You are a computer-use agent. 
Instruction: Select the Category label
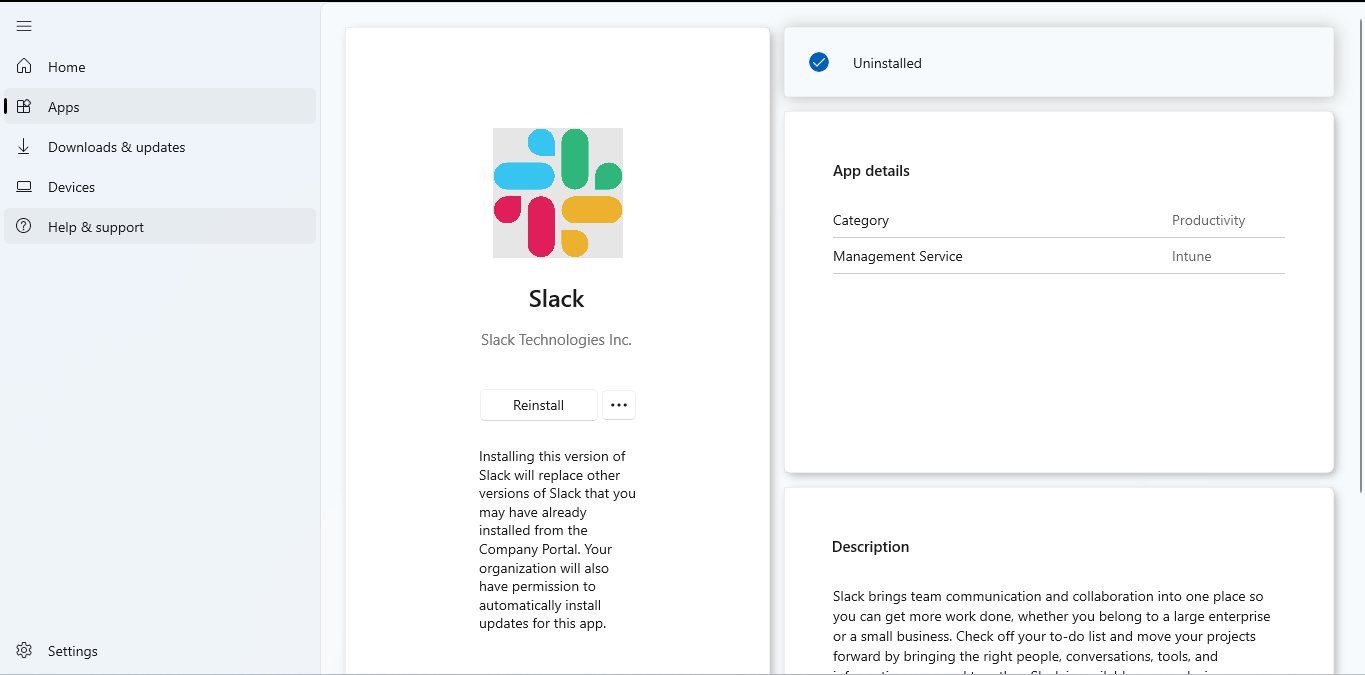(861, 220)
